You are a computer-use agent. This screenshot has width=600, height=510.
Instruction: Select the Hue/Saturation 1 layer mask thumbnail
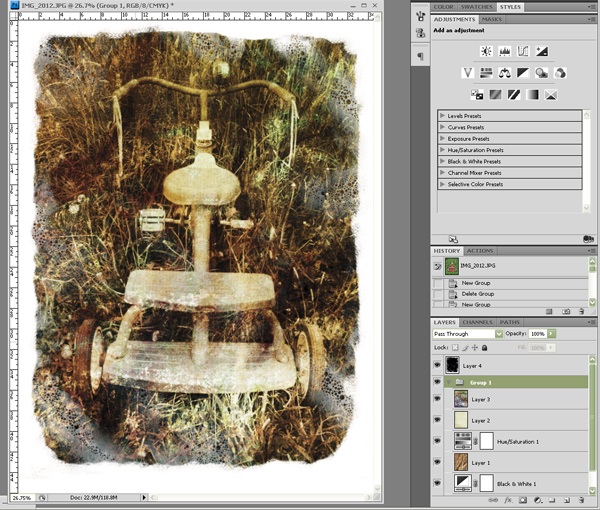[486, 441]
